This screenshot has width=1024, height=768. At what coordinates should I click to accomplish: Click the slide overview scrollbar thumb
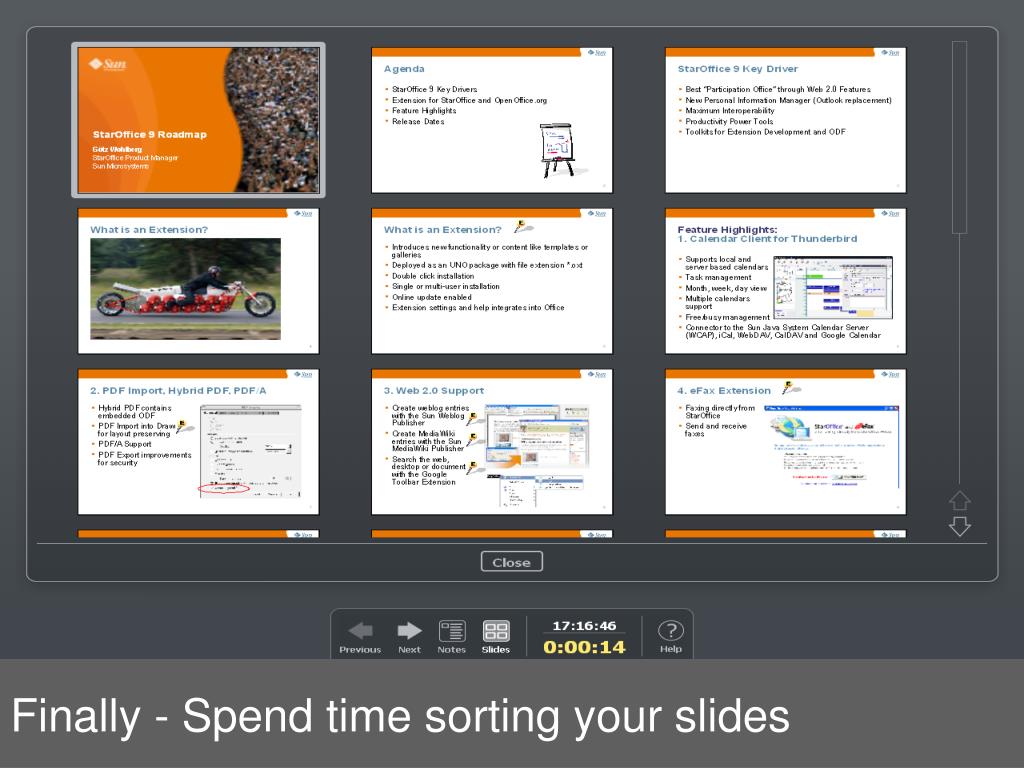point(959,137)
